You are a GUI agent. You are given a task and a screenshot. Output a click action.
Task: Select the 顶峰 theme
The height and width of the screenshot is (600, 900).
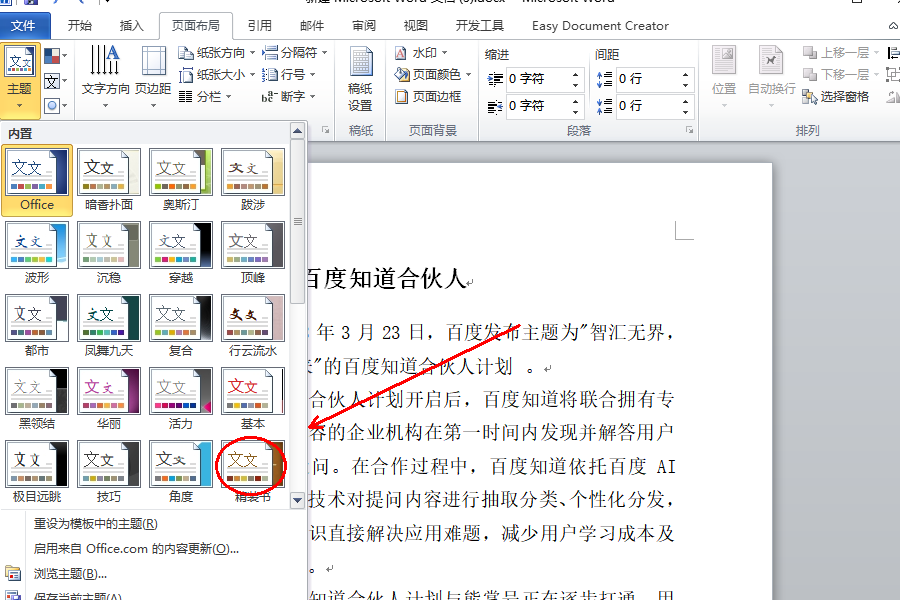click(253, 253)
